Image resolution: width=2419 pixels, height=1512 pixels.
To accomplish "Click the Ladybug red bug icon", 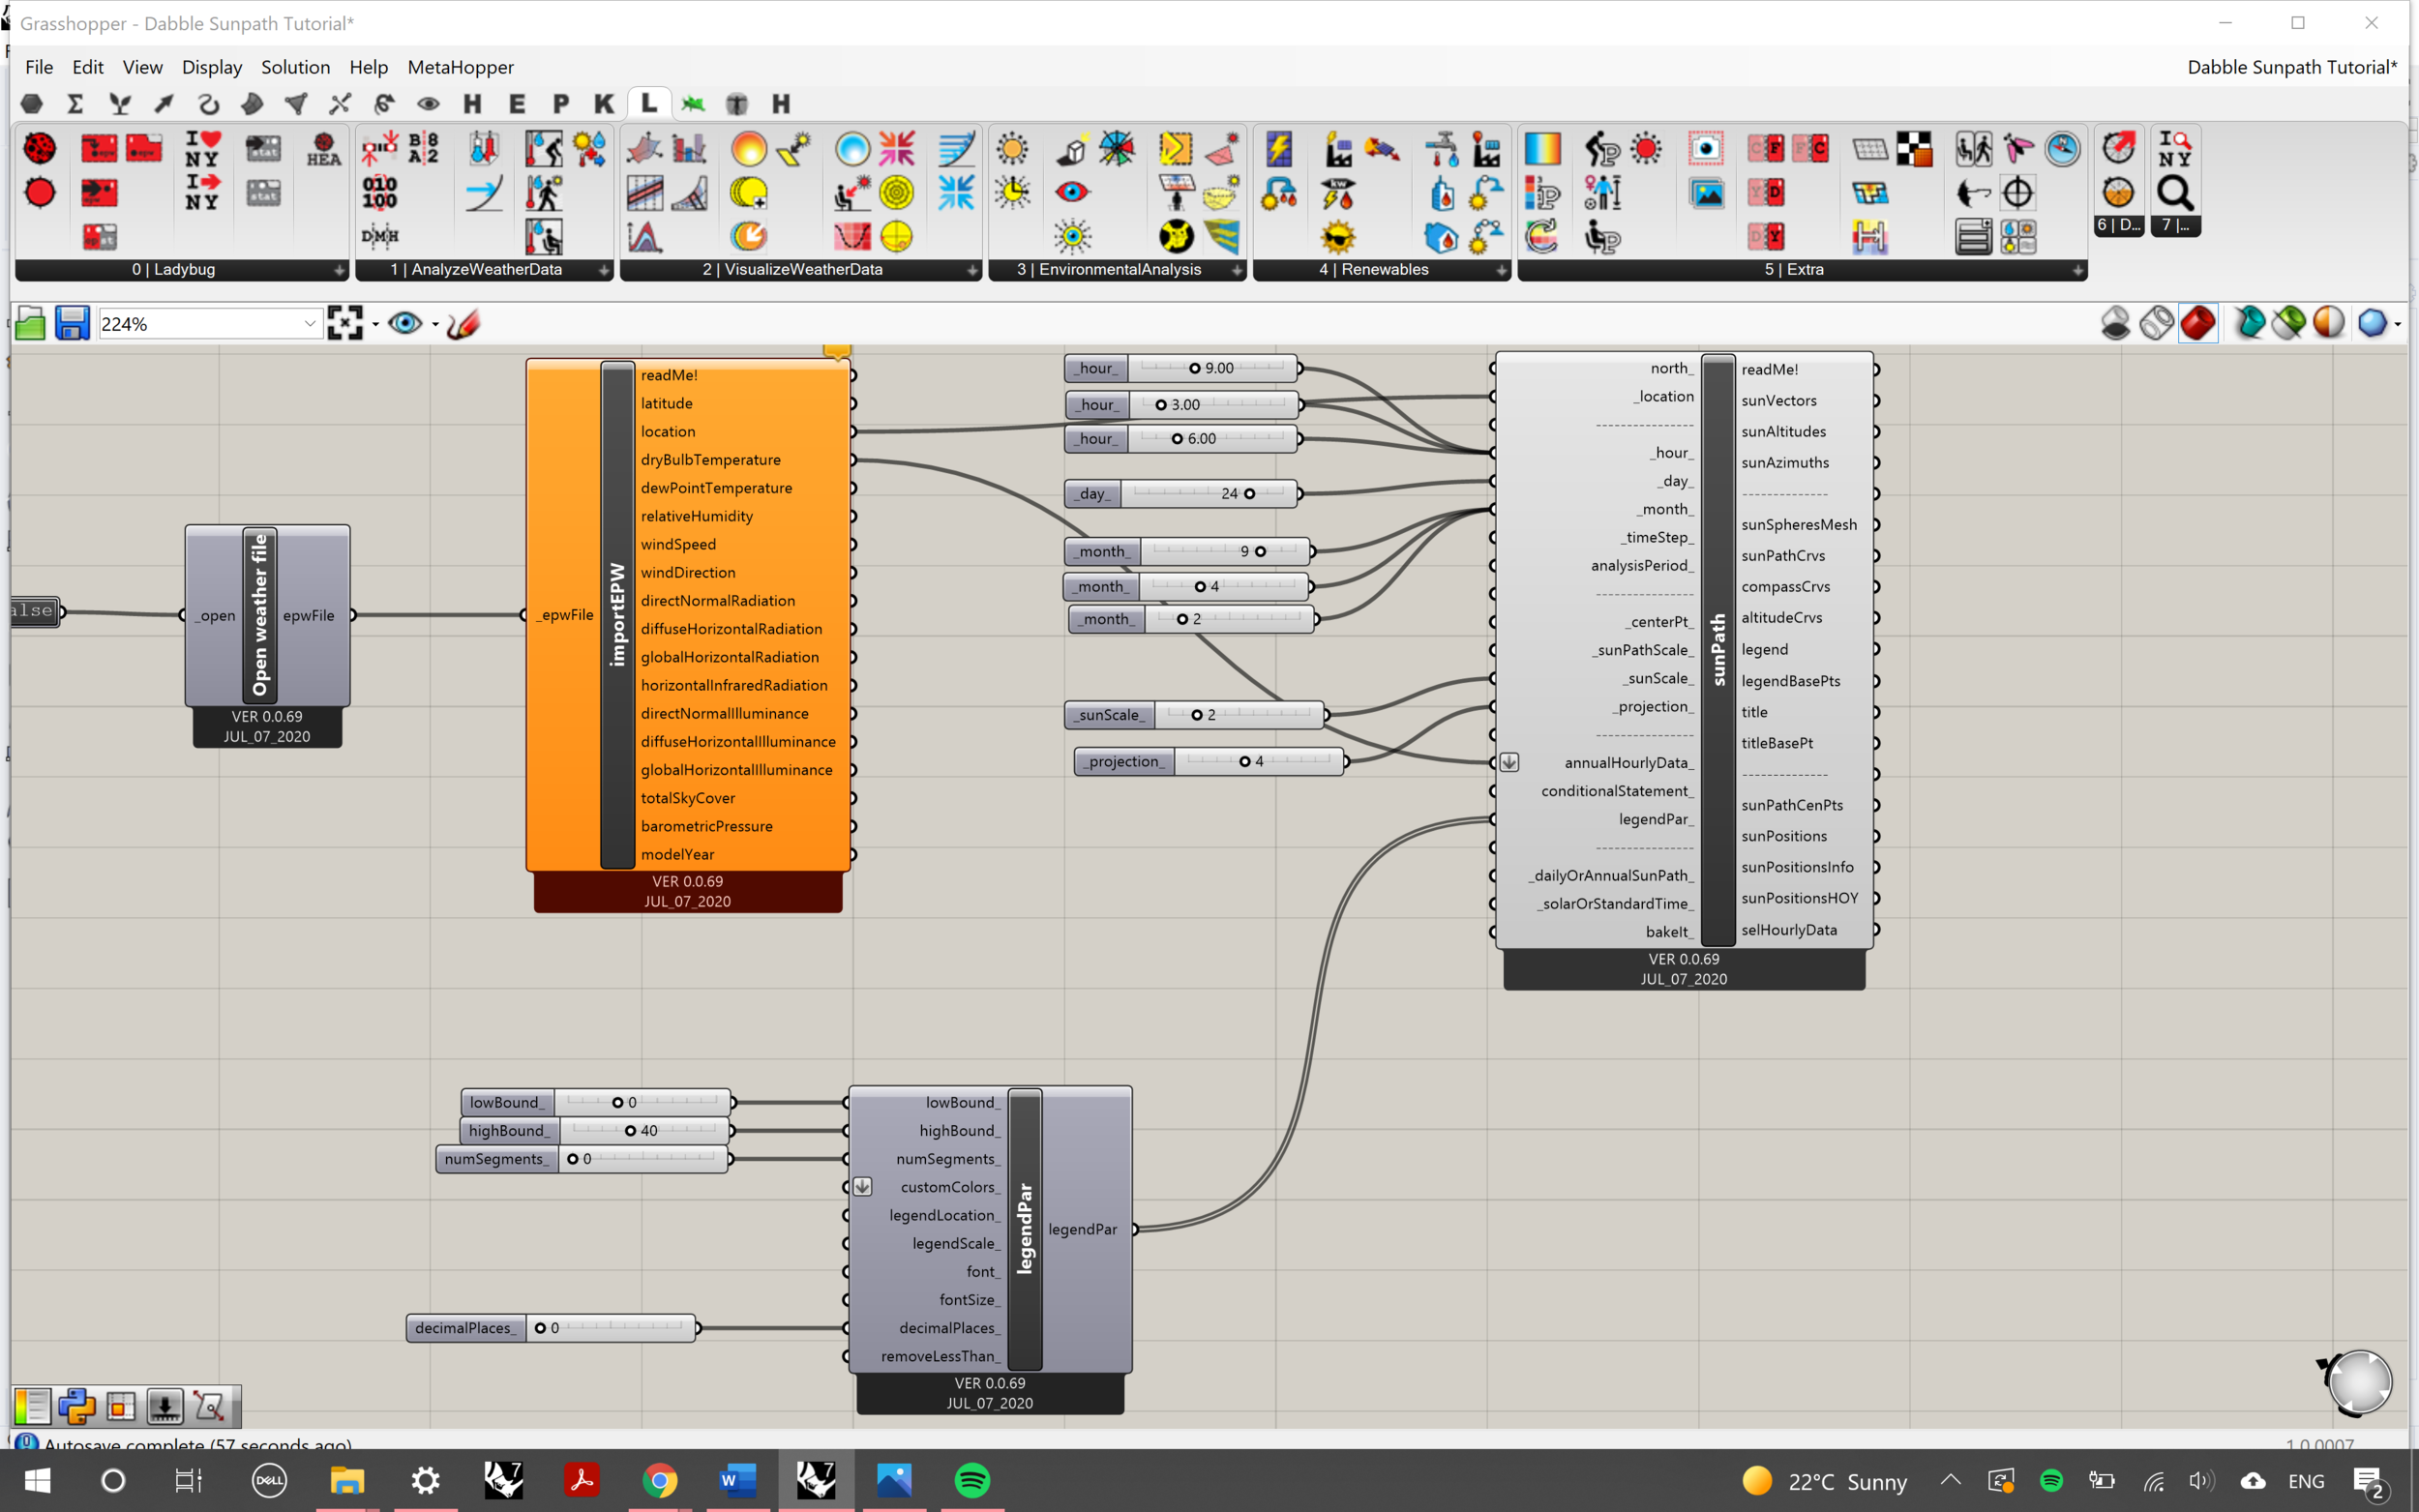I will click(40, 149).
